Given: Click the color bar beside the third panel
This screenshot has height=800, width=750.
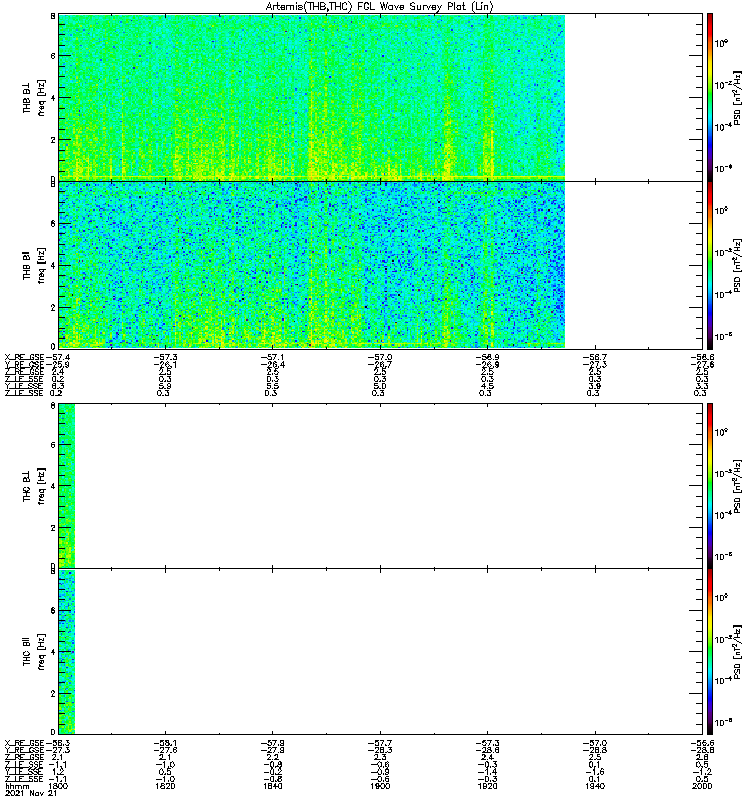Looking at the screenshot, I should coord(709,485).
